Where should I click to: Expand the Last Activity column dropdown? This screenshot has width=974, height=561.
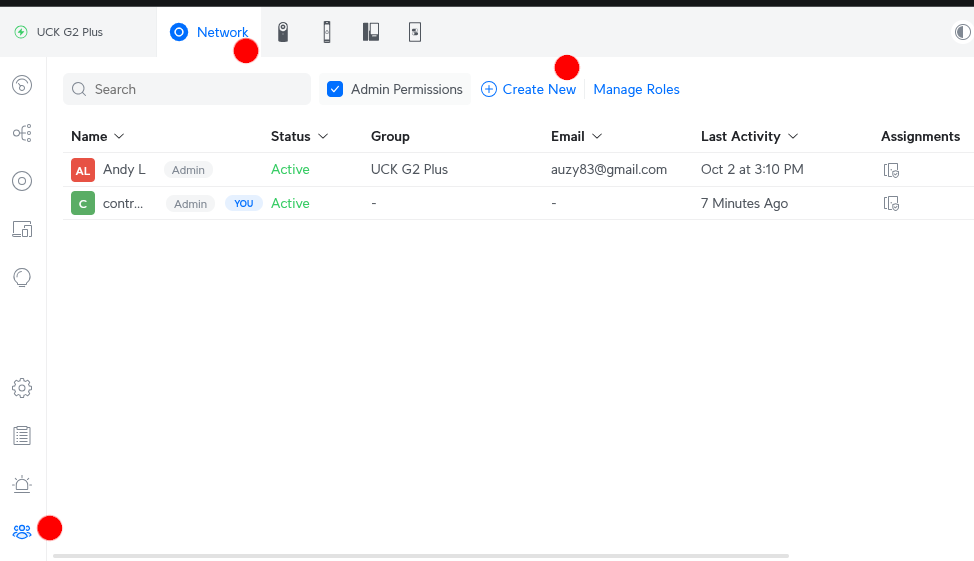[793, 136]
